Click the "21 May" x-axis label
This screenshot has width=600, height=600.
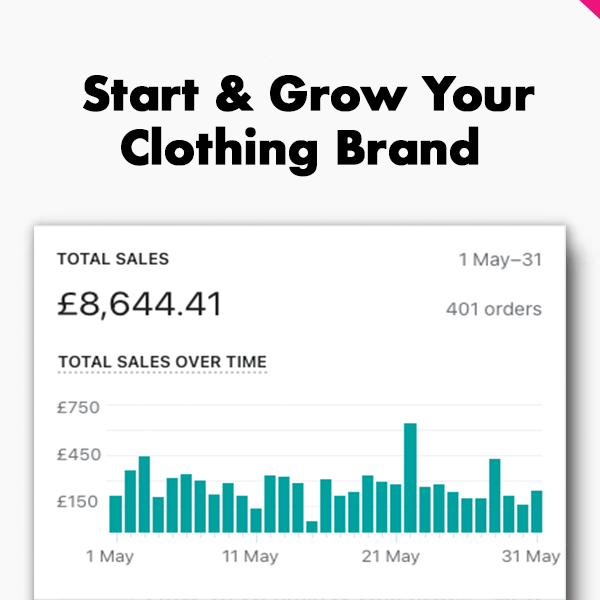click(390, 556)
